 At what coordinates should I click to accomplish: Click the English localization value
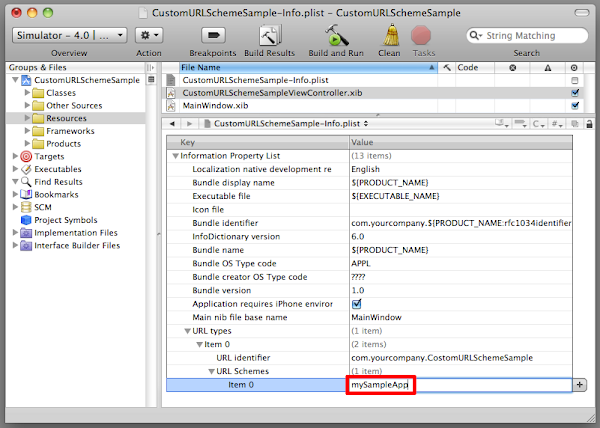tap(365, 169)
